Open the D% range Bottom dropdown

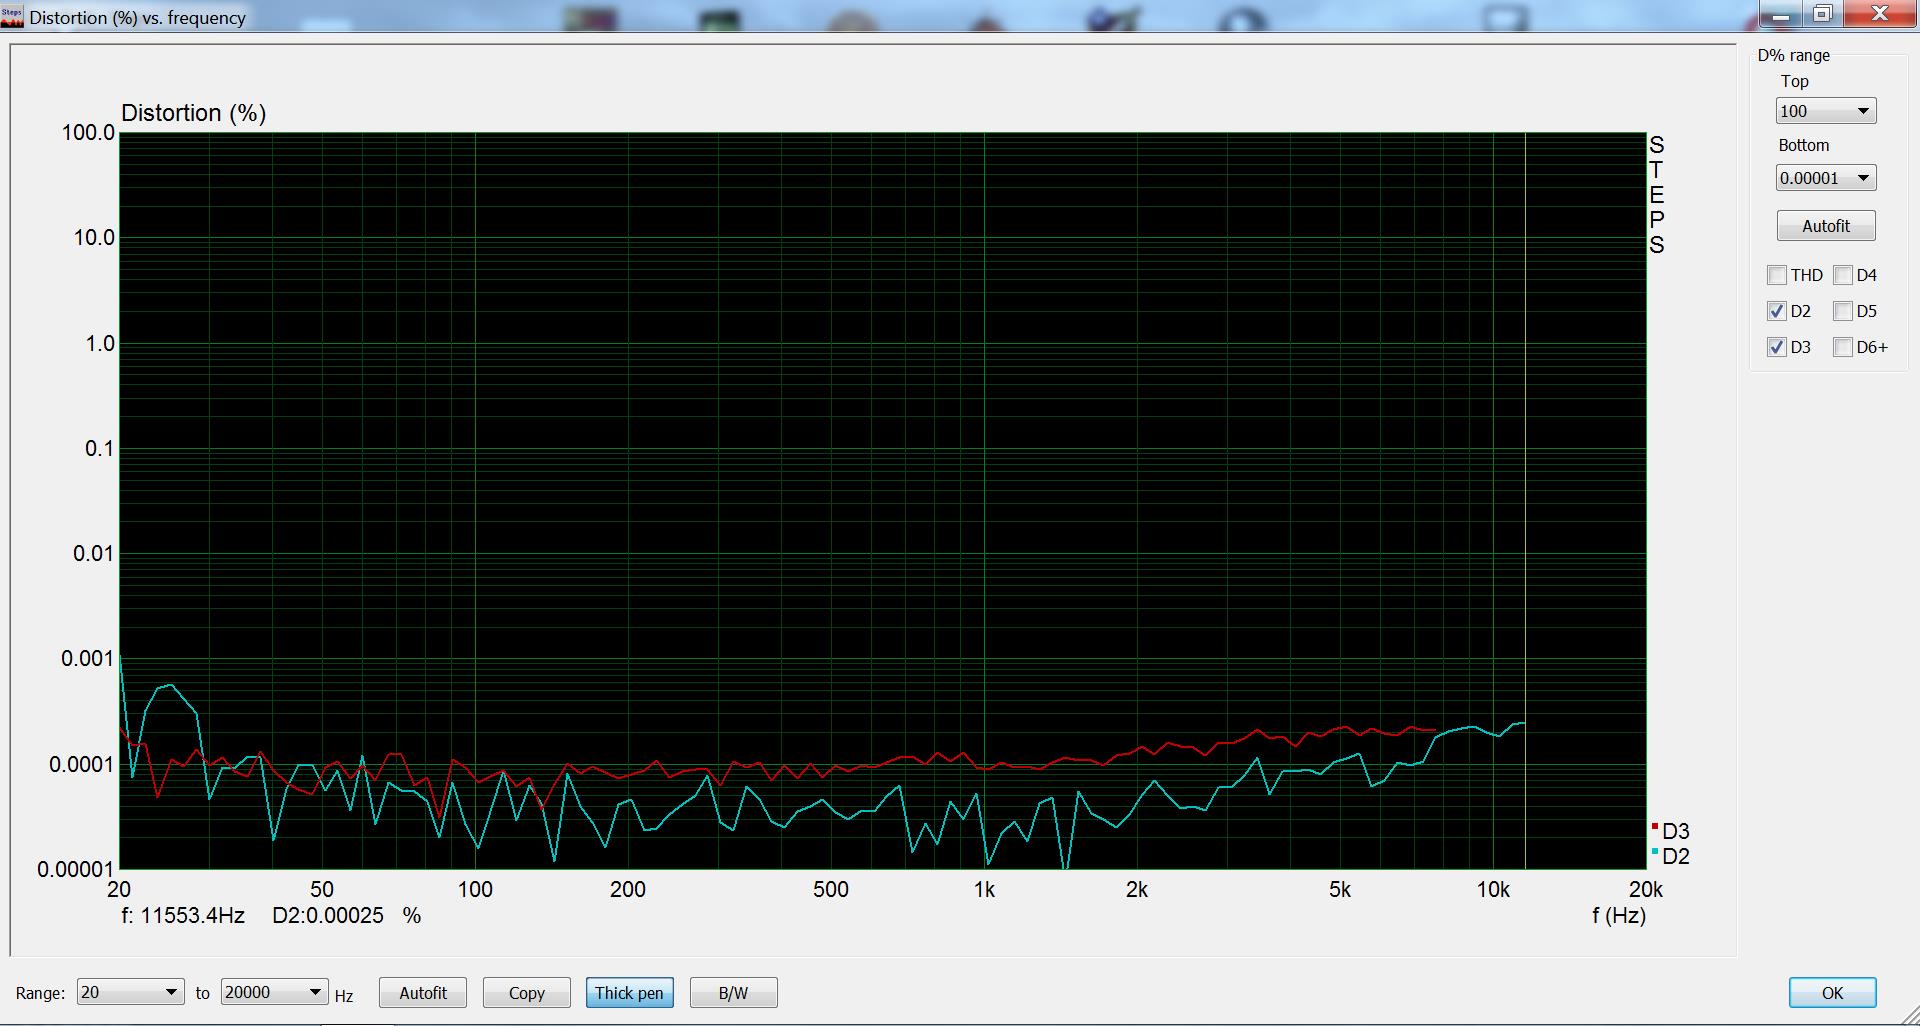tap(1825, 178)
